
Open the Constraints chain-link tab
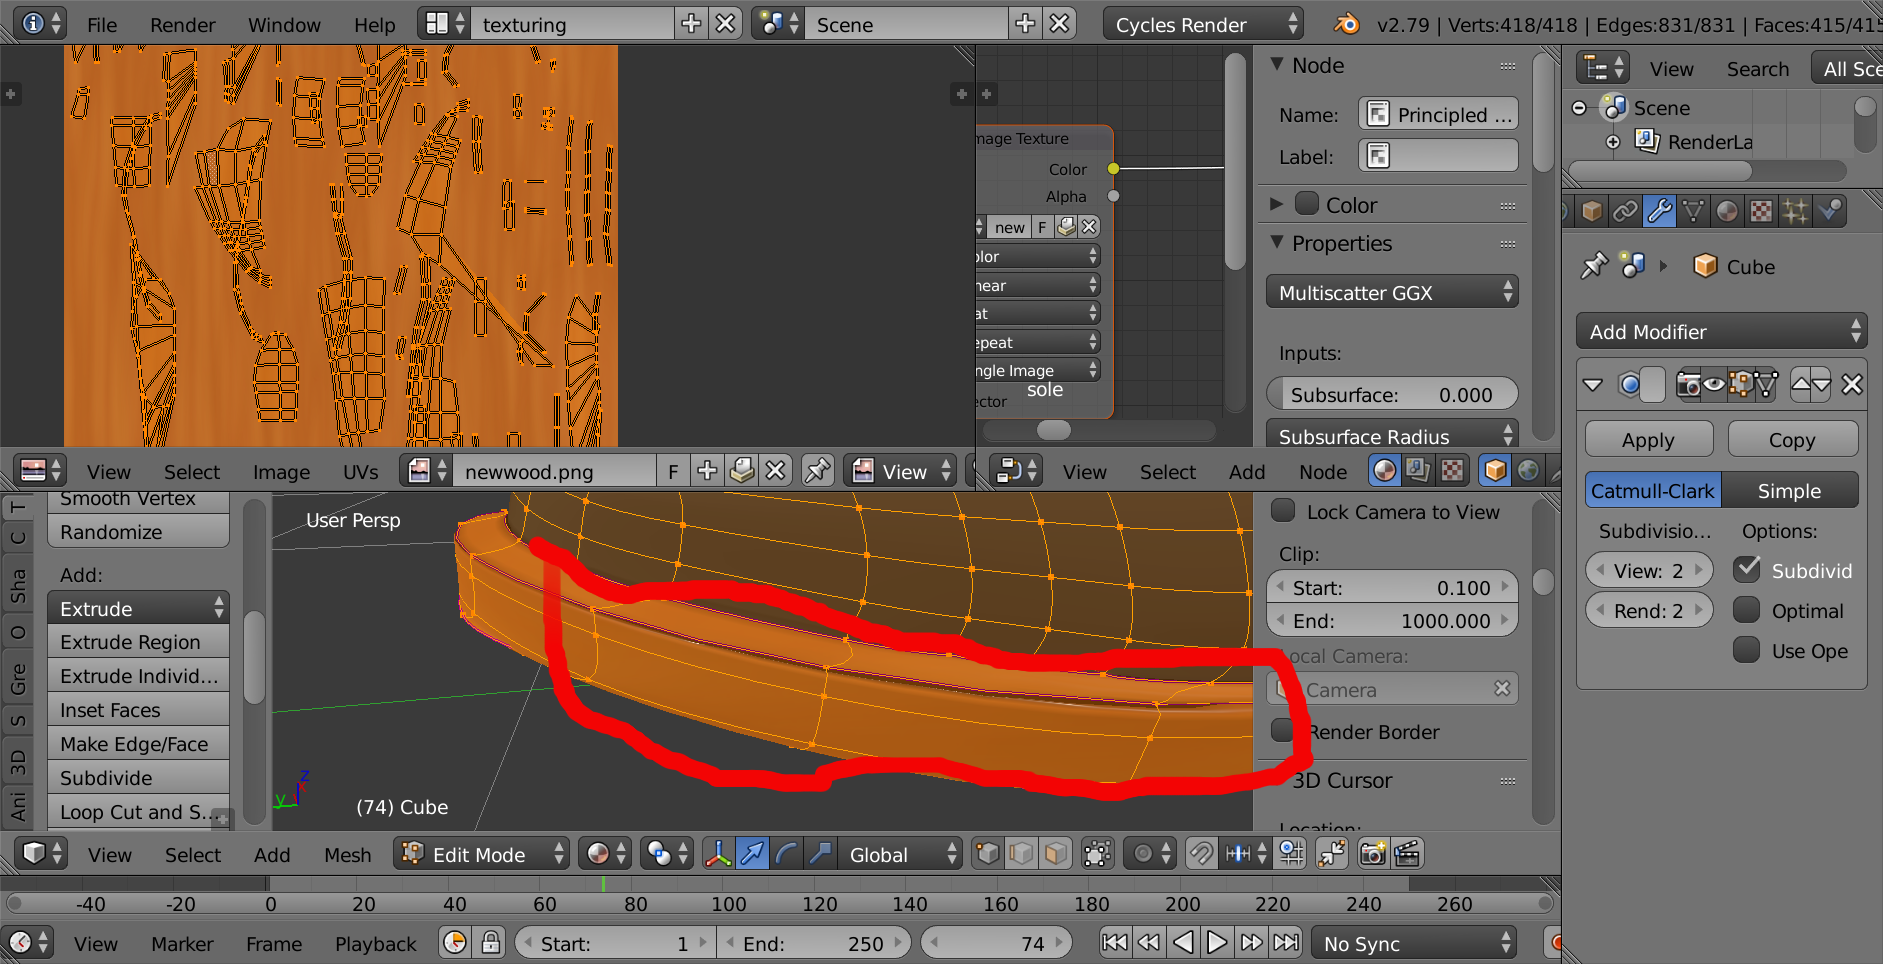tap(1625, 211)
